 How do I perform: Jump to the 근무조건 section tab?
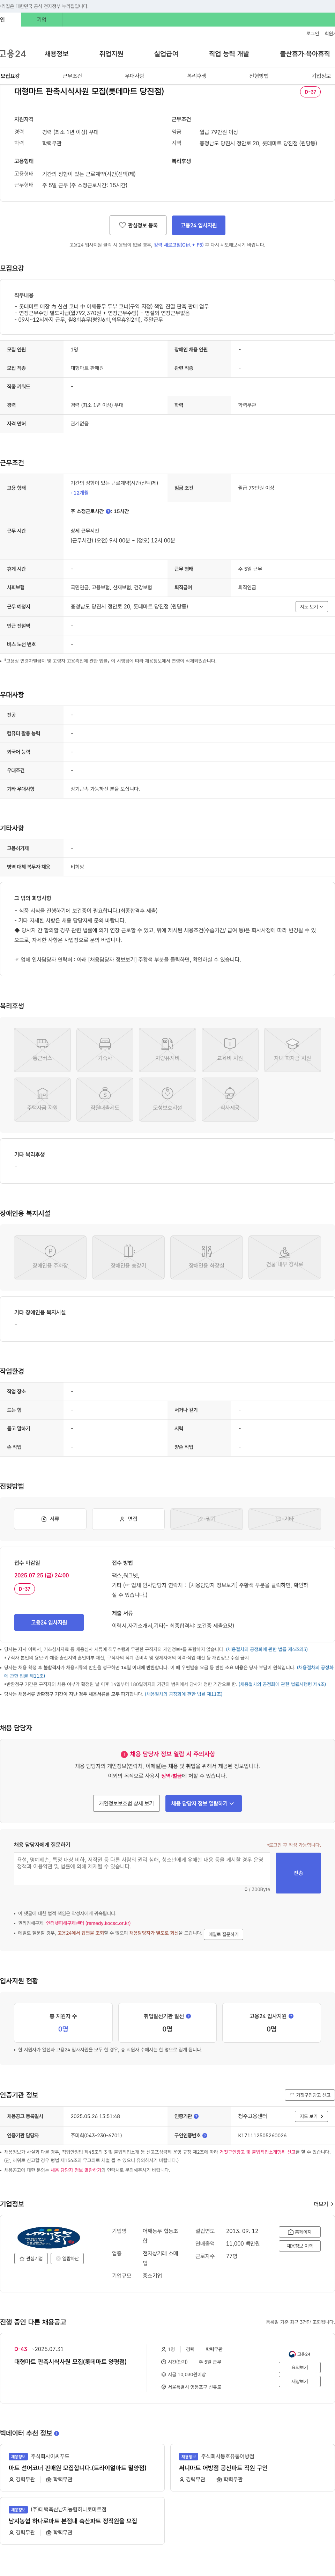(x=72, y=76)
